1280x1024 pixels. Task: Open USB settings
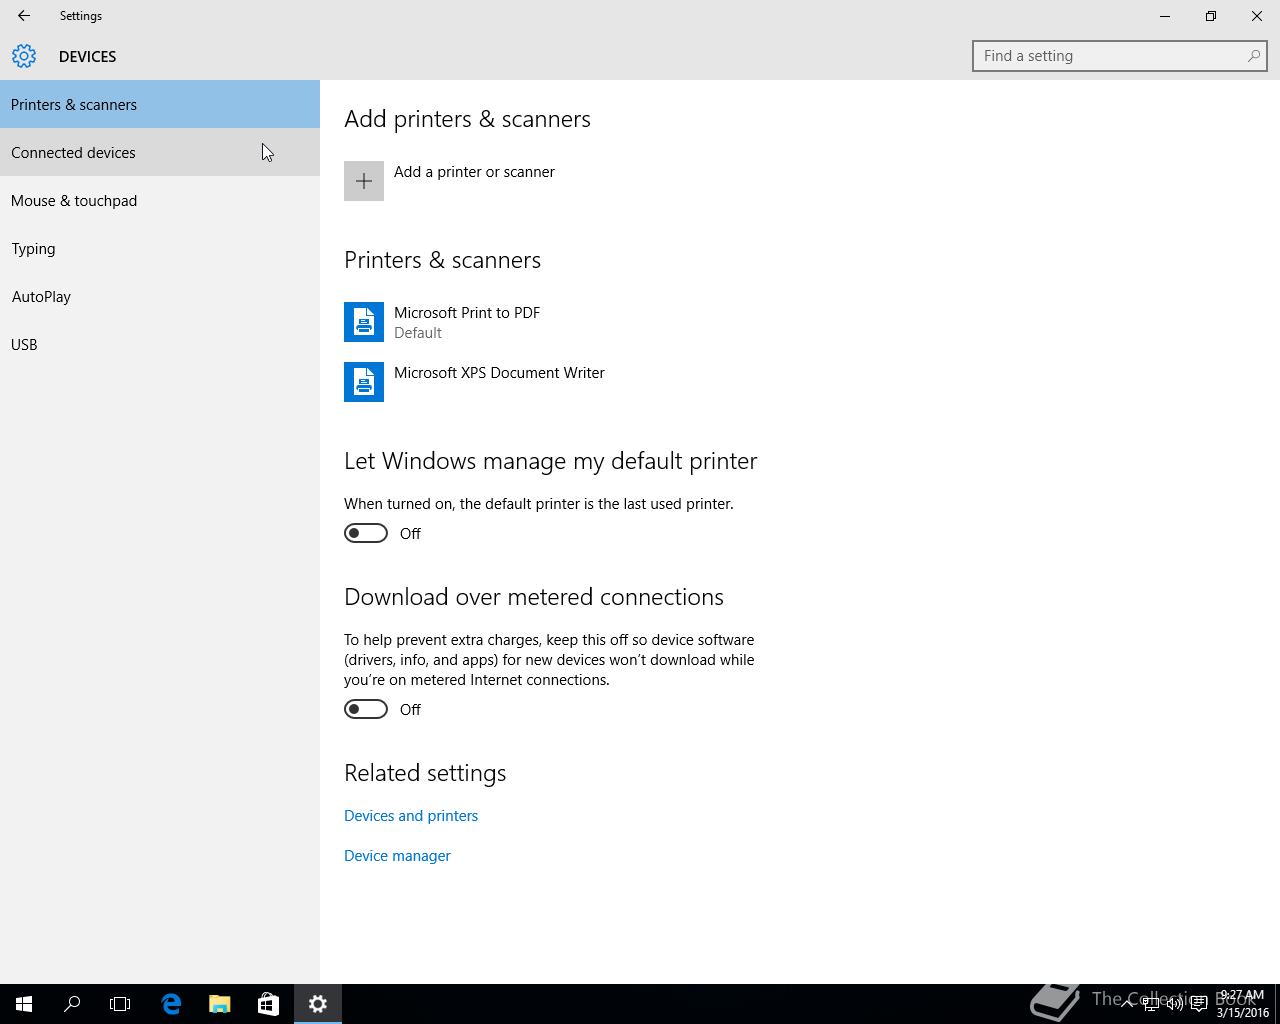click(160, 344)
